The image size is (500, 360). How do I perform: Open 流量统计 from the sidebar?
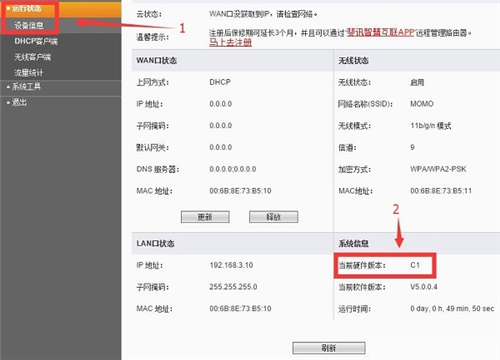click(29, 72)
